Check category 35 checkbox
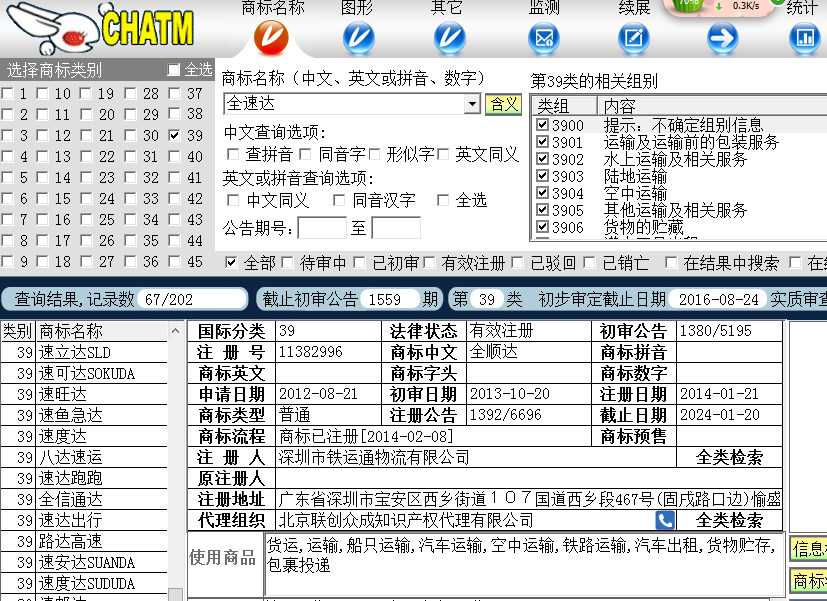Viewport: 827px width, 601px height. tap(130, 240)
